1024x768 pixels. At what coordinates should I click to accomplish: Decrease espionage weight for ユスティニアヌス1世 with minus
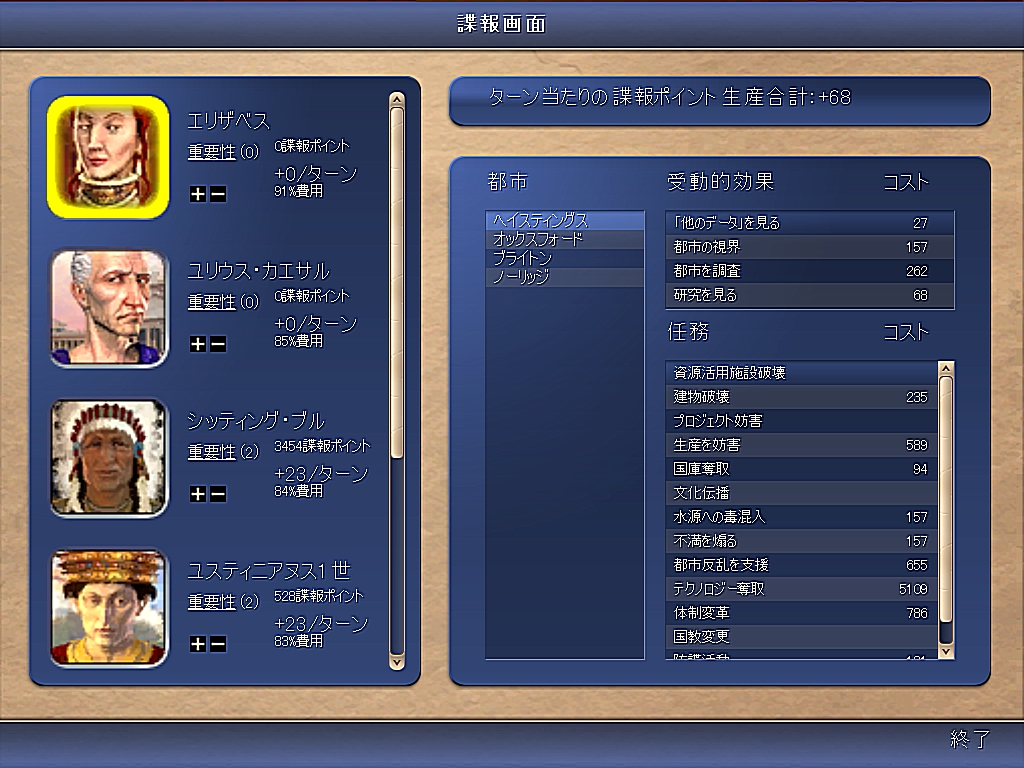tap(218, 645)
